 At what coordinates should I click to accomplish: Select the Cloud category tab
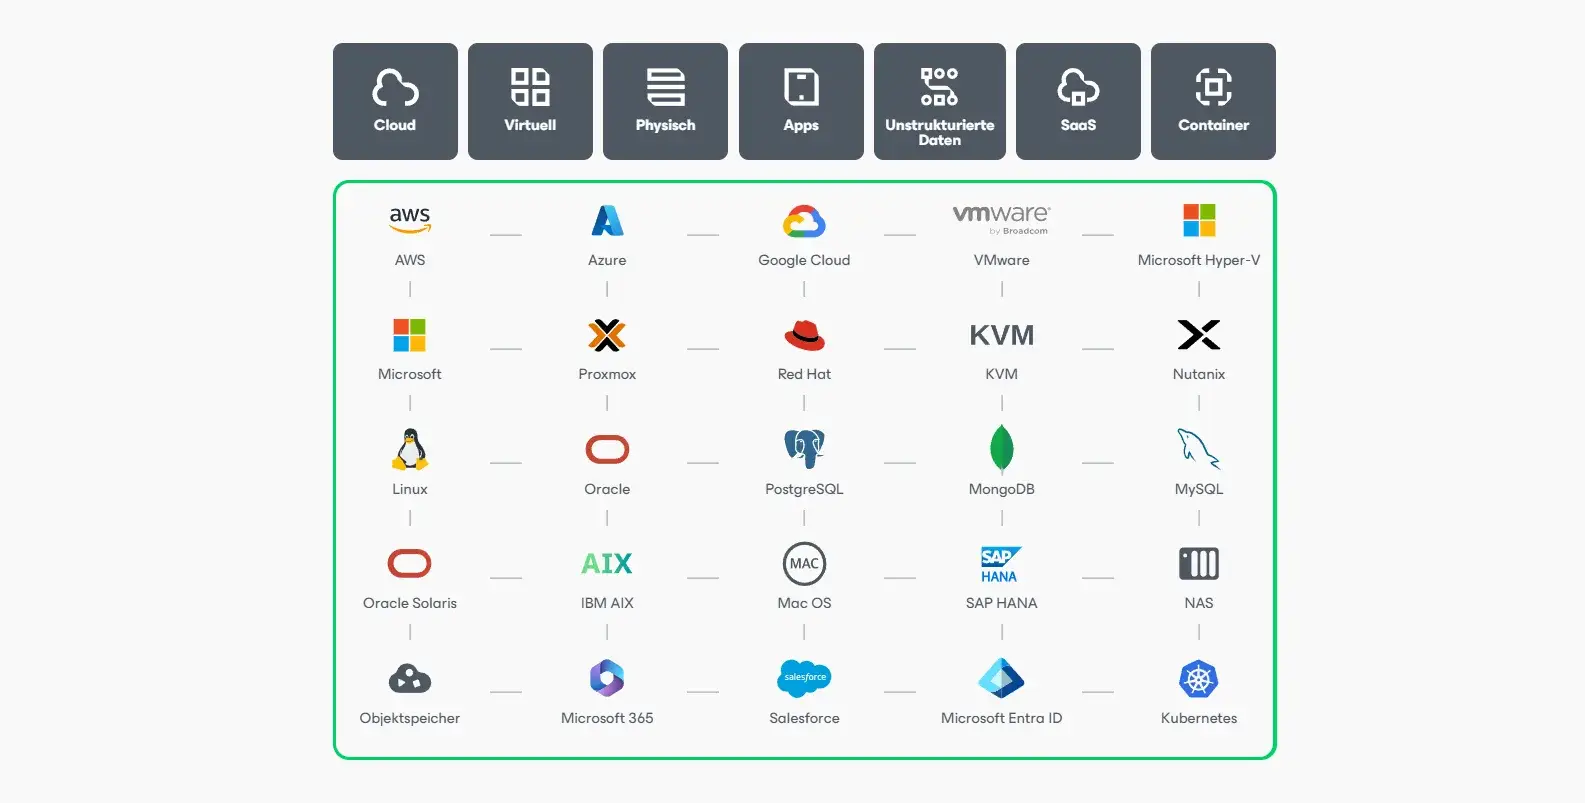395,101
